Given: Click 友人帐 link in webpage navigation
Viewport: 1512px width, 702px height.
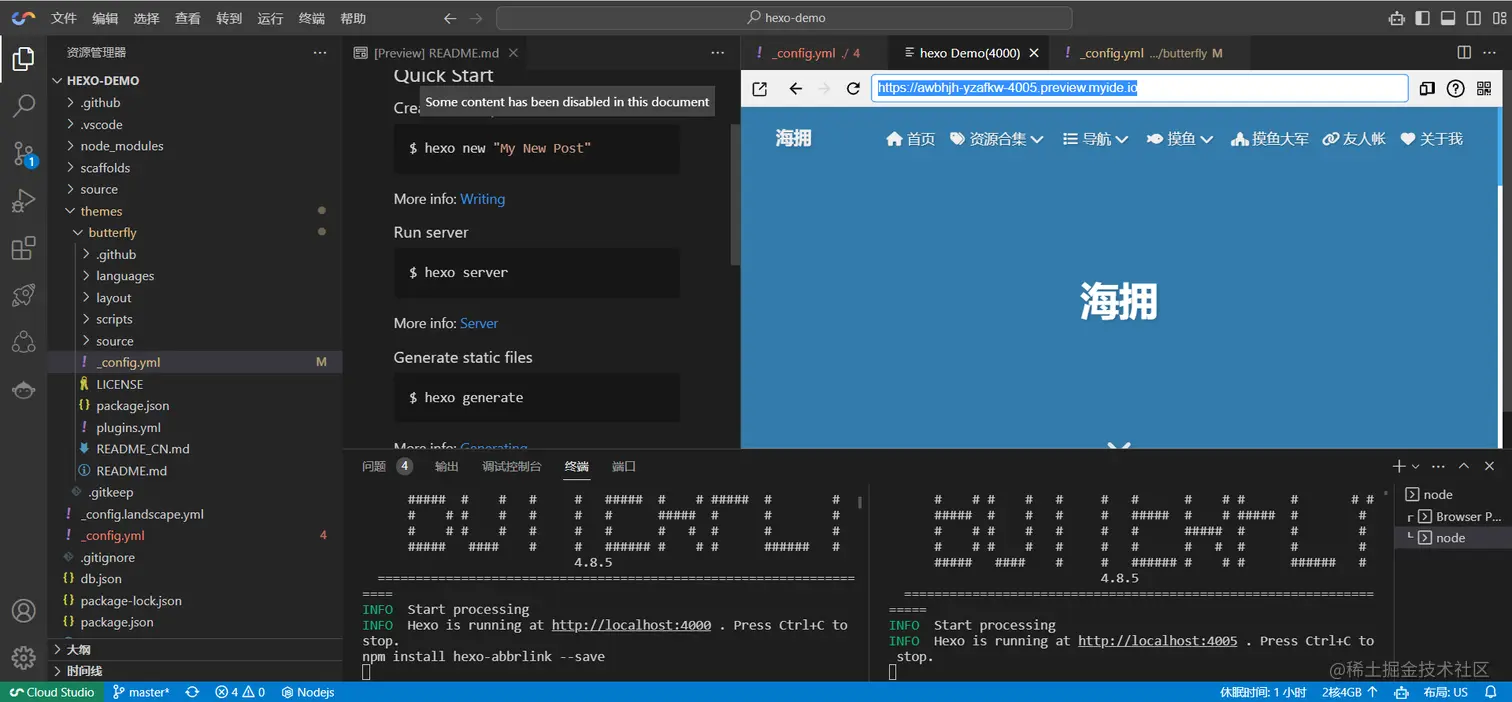Looking at the screenshot, I should coord(1354,139).
